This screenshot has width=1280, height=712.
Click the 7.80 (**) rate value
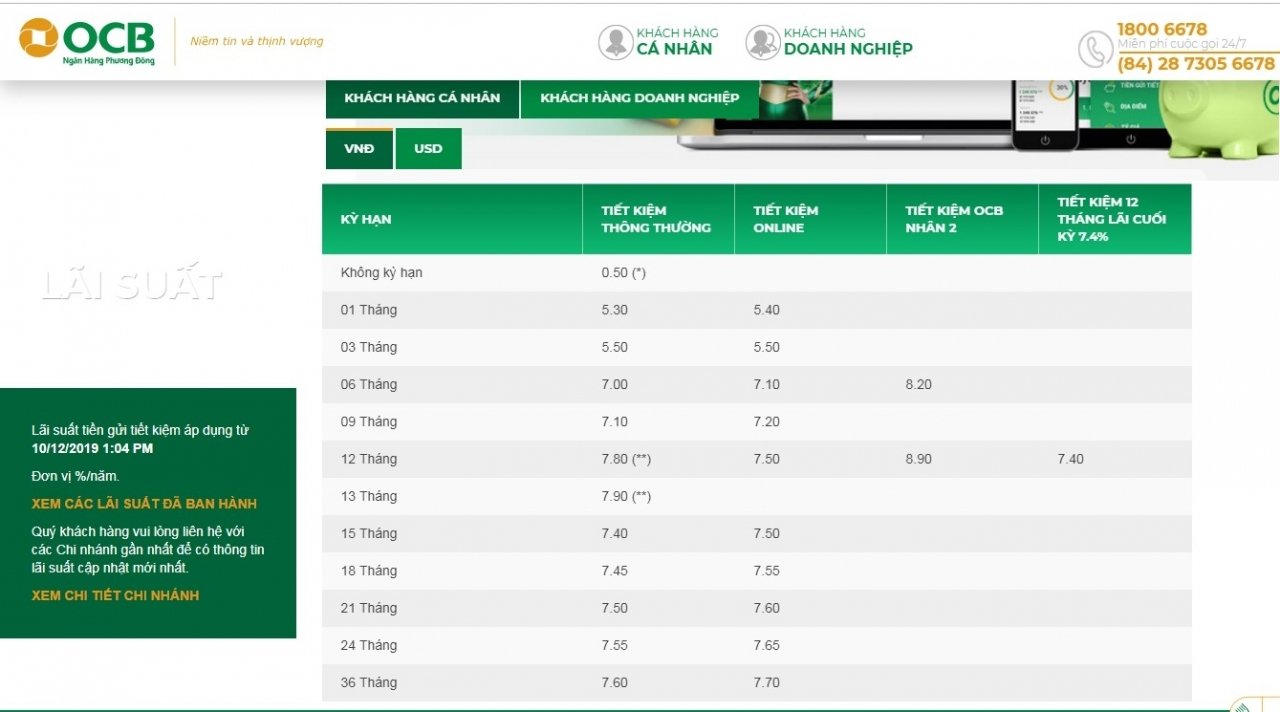tap(626, 459)
